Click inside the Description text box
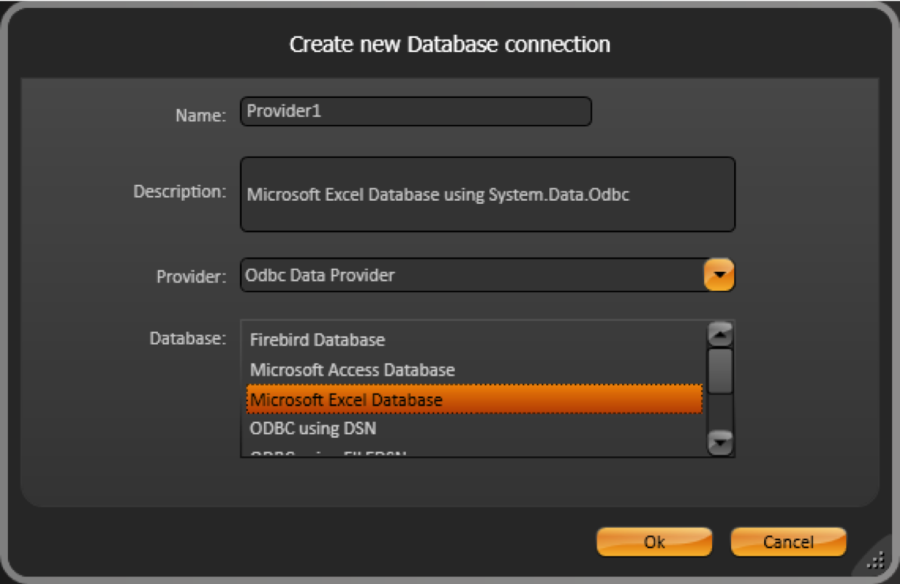 point(487,194)
